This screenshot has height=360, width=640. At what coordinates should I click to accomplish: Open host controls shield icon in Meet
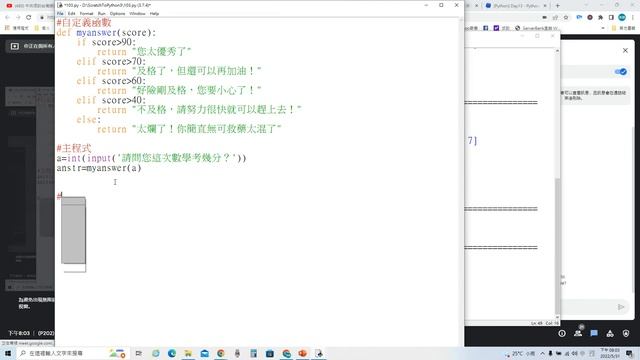tap(626, 333)
